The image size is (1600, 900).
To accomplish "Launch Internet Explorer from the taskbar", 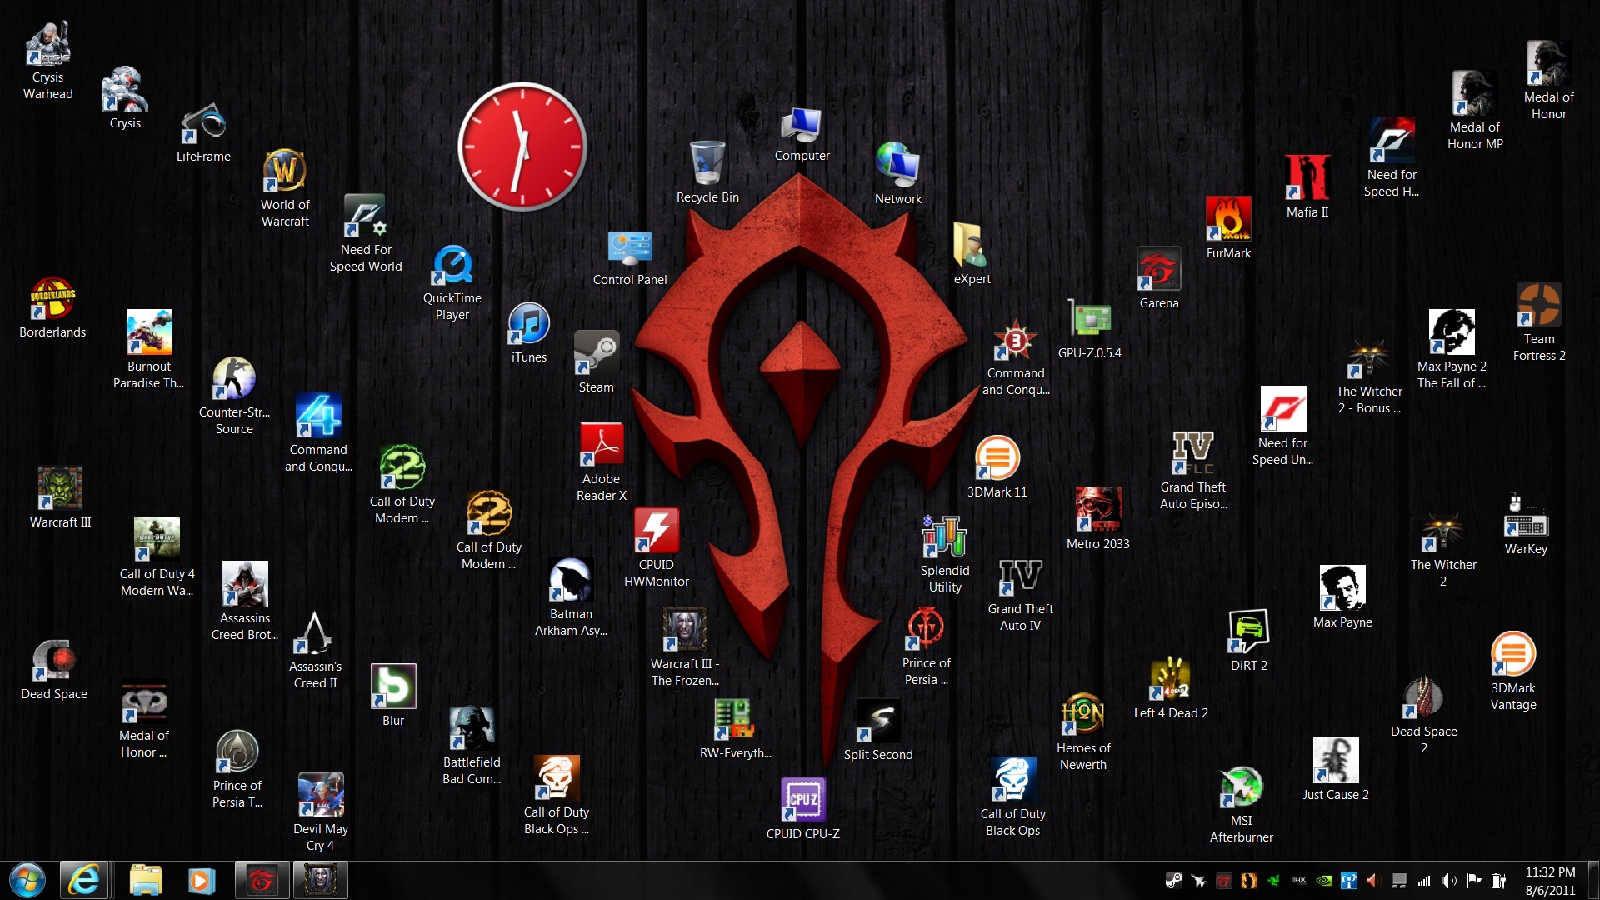I will (84, 880).
